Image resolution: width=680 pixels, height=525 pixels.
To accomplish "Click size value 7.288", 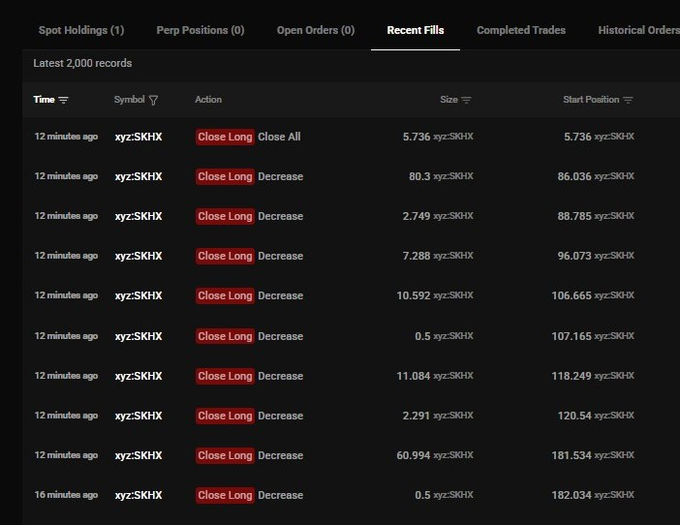I will [x=416, y=256].
